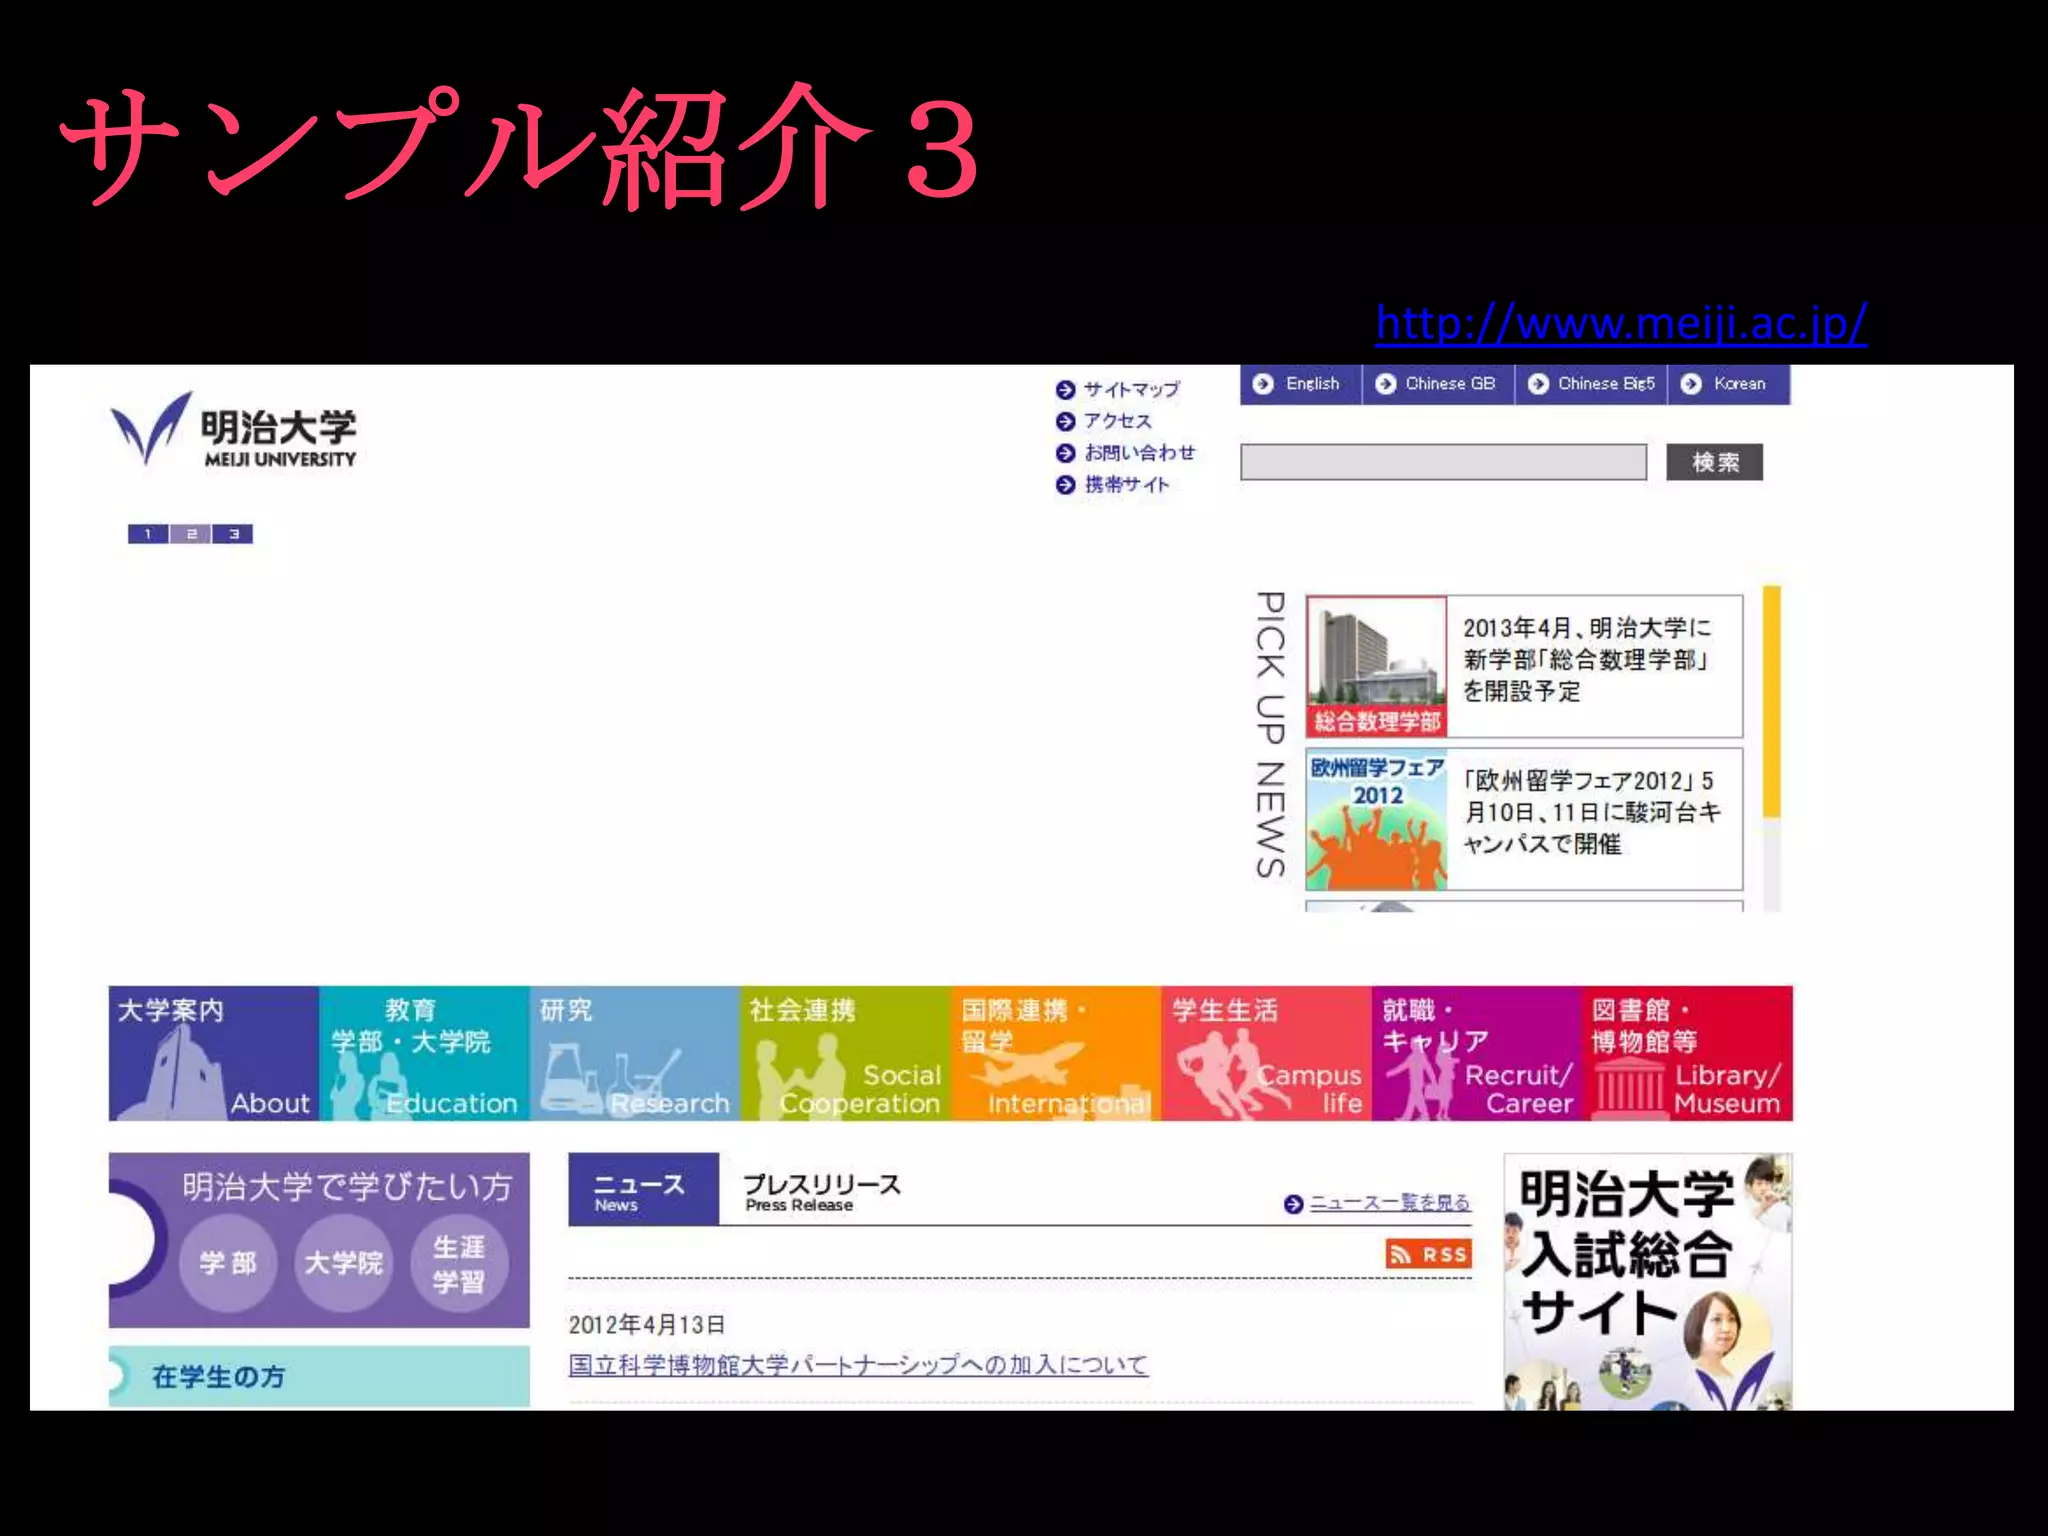Click the 生涯学習 circle button

tap(459, 1263)
